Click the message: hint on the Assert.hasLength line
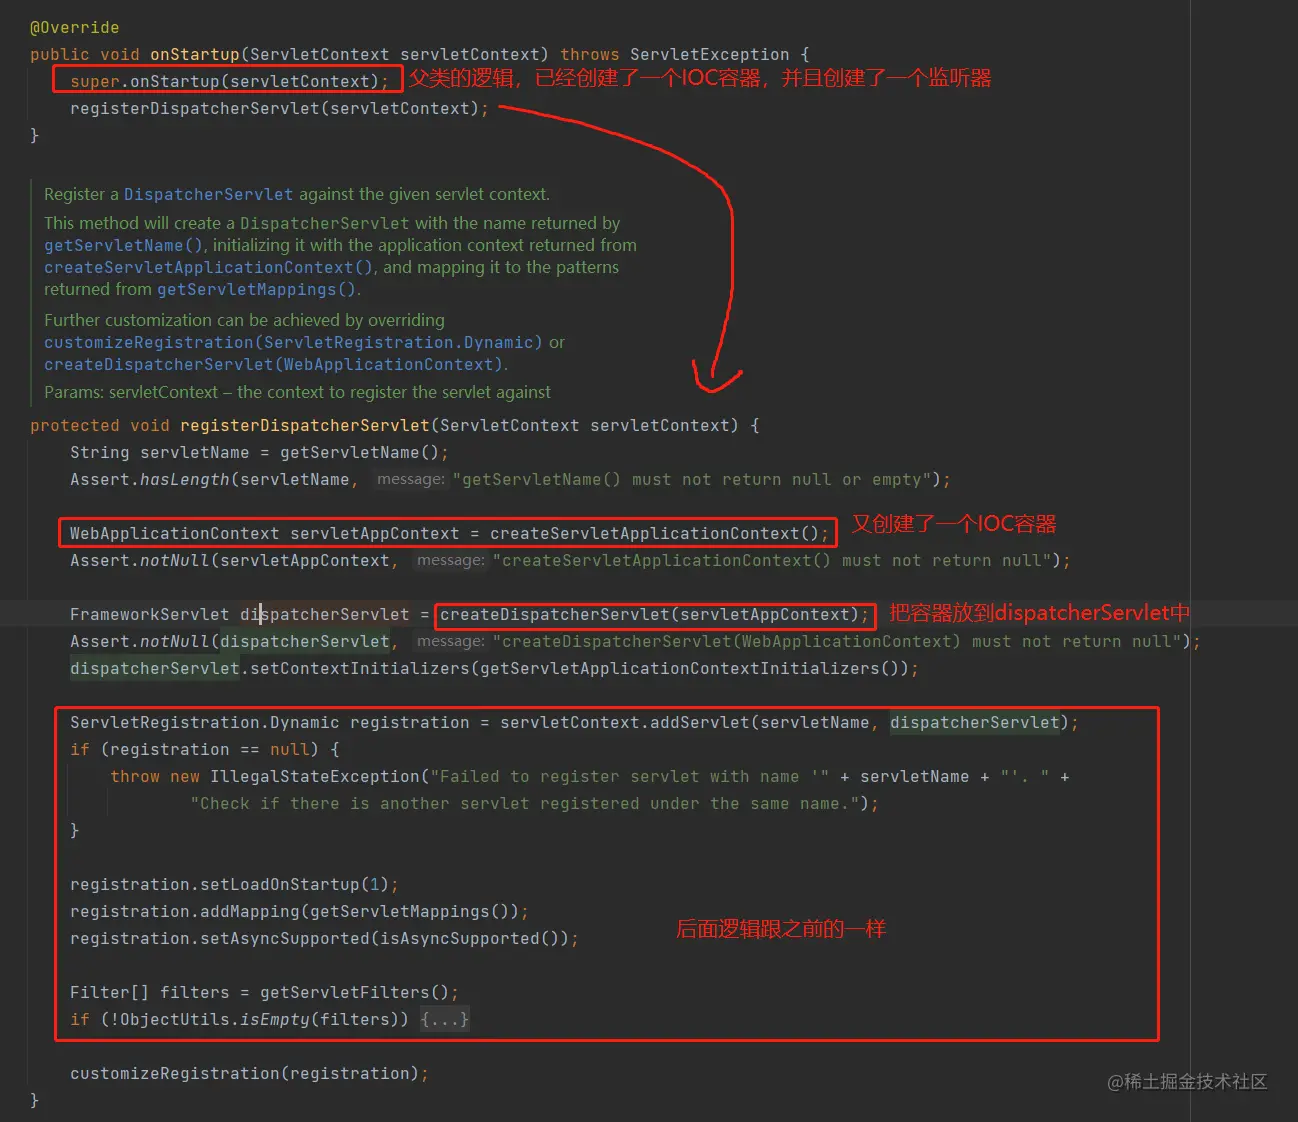Image resolution: width=1298 pixels, height=1122 pixels. pyautogui.click(x=411, y=479)
